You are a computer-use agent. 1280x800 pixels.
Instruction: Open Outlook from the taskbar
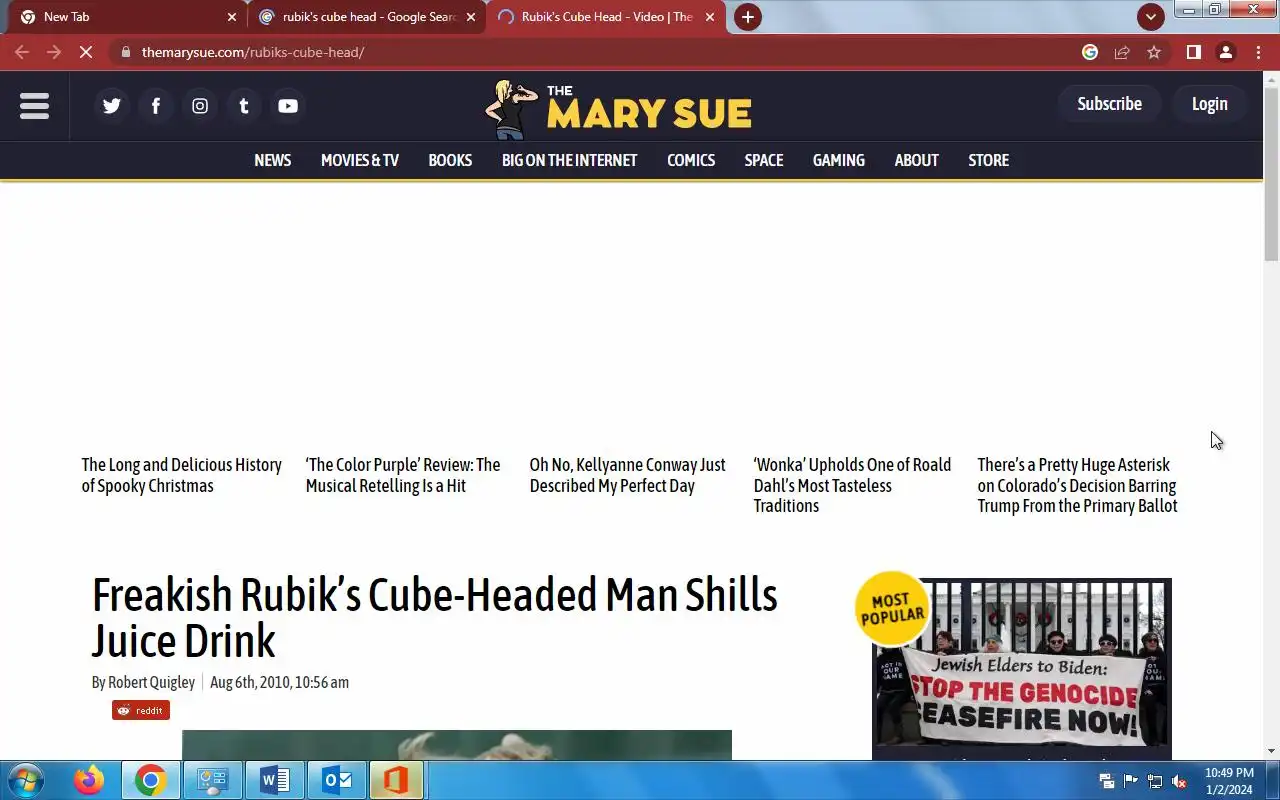(x=337, y=780)
